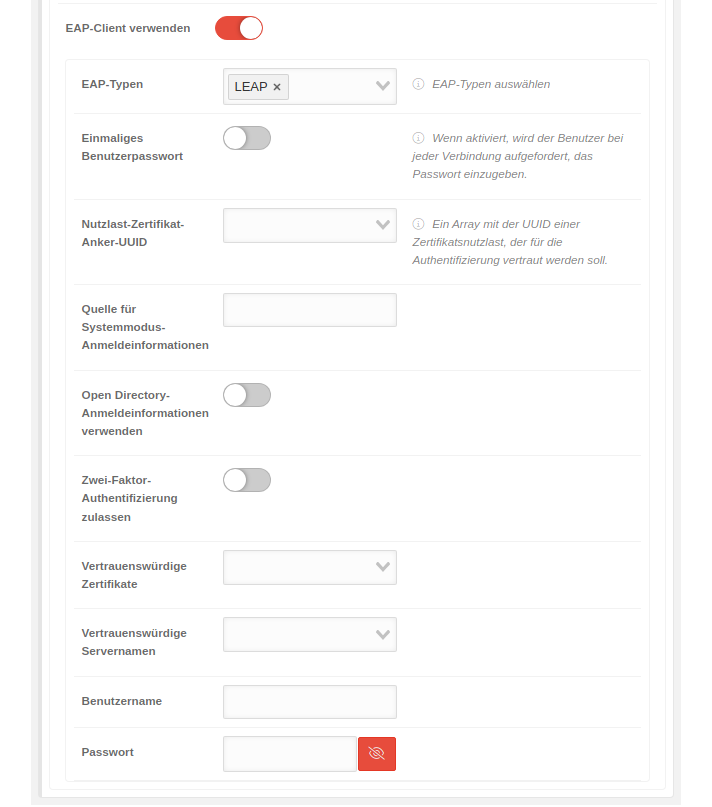Focus the Benutzername input field
The image size is (712, 807).
[x=309, y=702]
